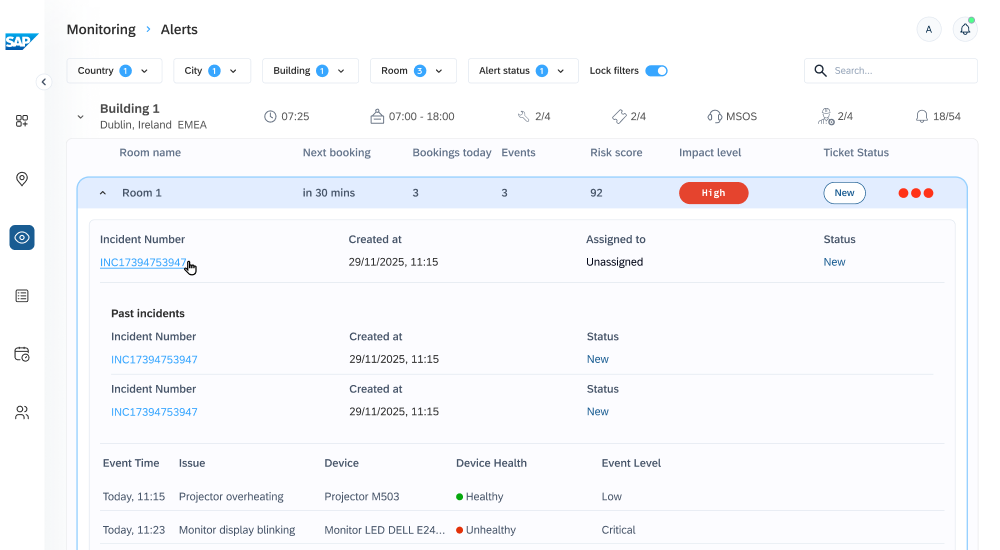This screenshot has height=550, width=1000.
Task: Click the second past incident New status
Action: point(598,412)
